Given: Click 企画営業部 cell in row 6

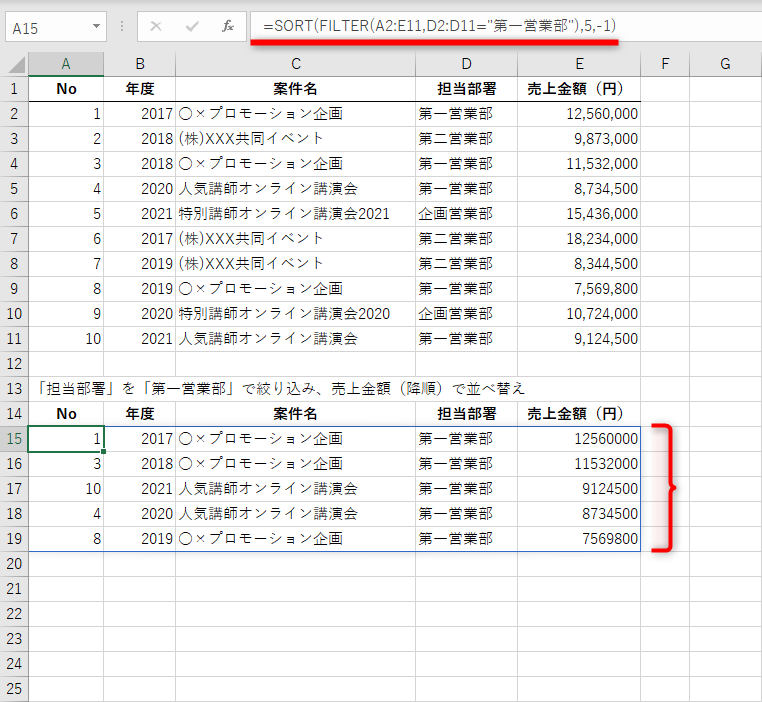Looking at the screenshot, I should (x=467, y=214).
